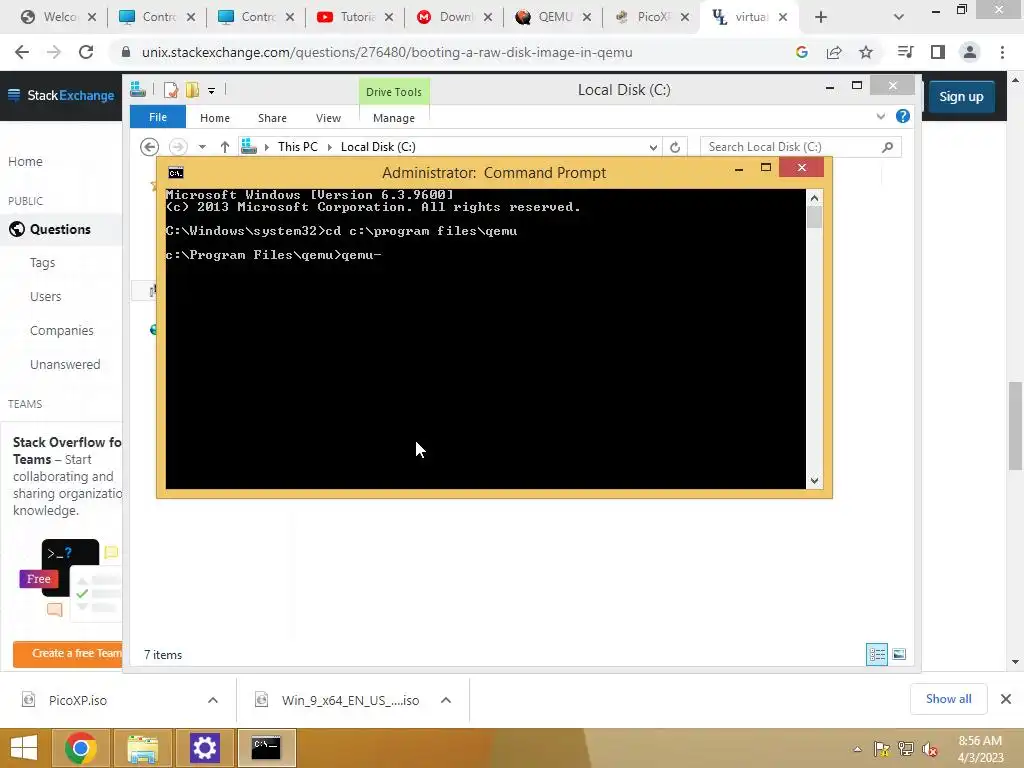
Task: Bookmark this page with the star icon
Action: coord(866,52)
